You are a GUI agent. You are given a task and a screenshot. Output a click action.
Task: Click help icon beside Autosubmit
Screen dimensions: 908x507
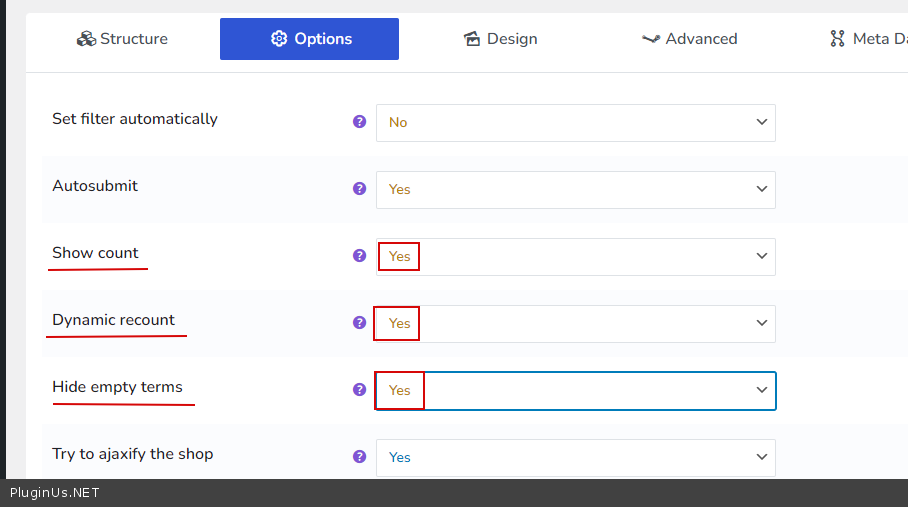[x=360, y=189]
